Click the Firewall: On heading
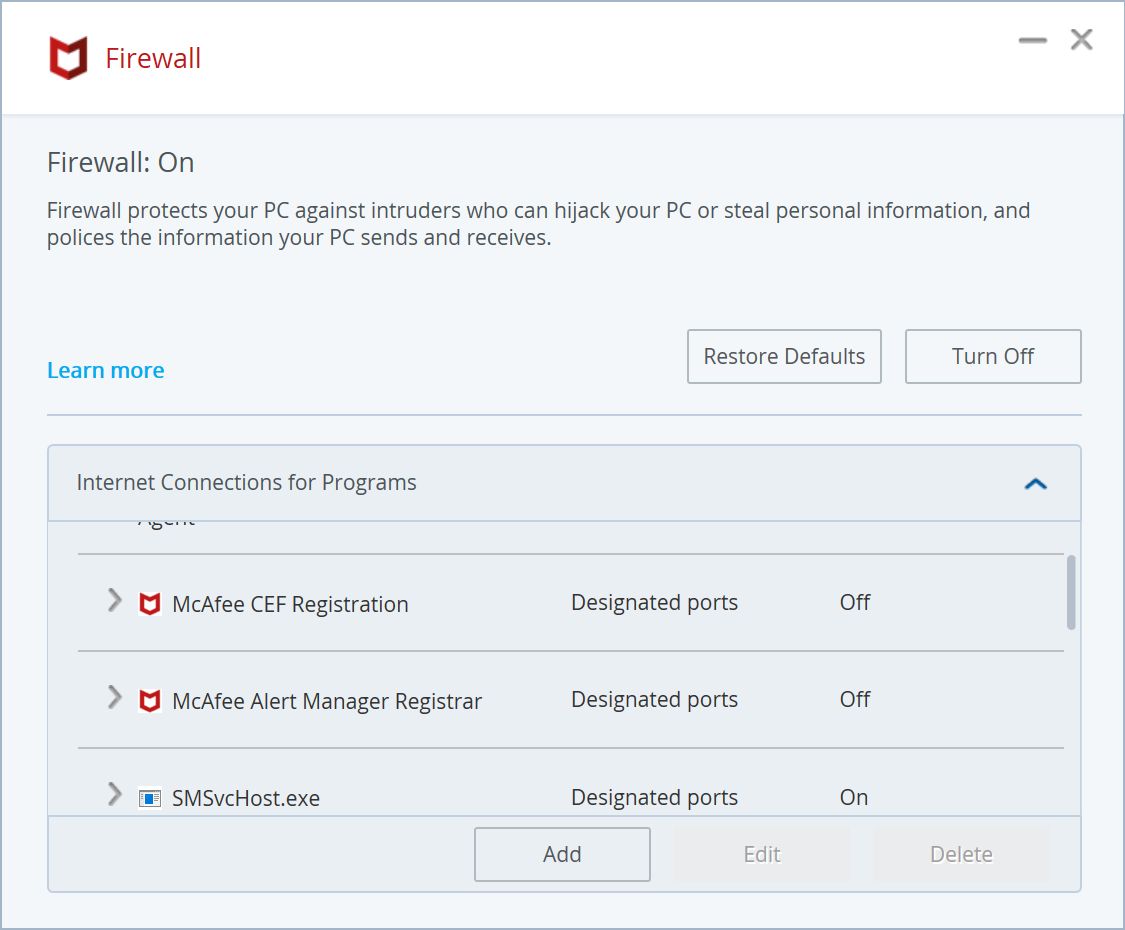This screenshot has height=930, width=1125. [121, 162]
